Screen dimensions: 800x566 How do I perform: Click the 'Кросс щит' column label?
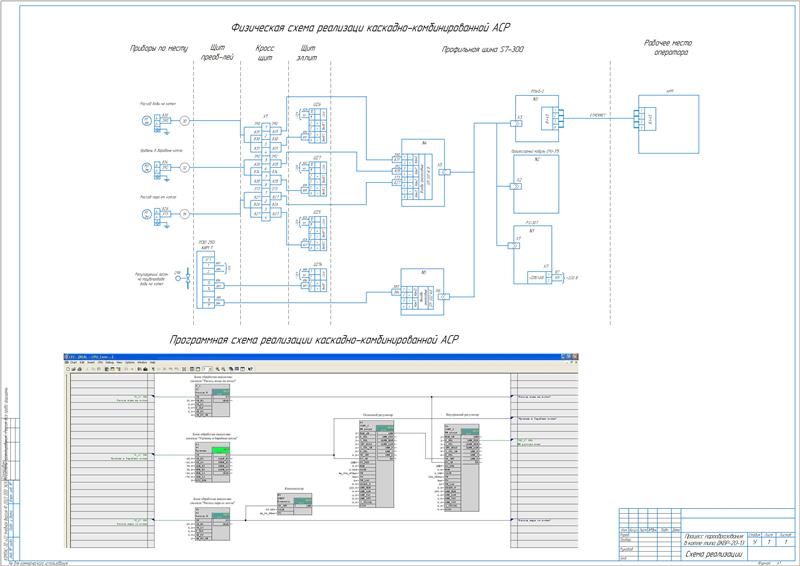pos(265,53)
